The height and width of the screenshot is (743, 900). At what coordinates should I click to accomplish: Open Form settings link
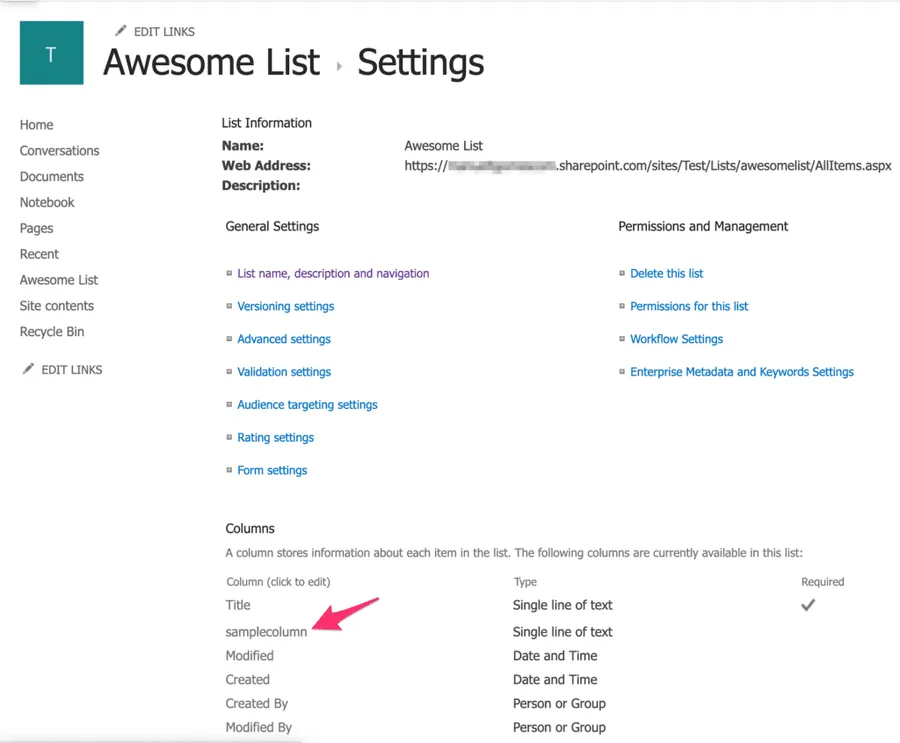coord(272,470)
